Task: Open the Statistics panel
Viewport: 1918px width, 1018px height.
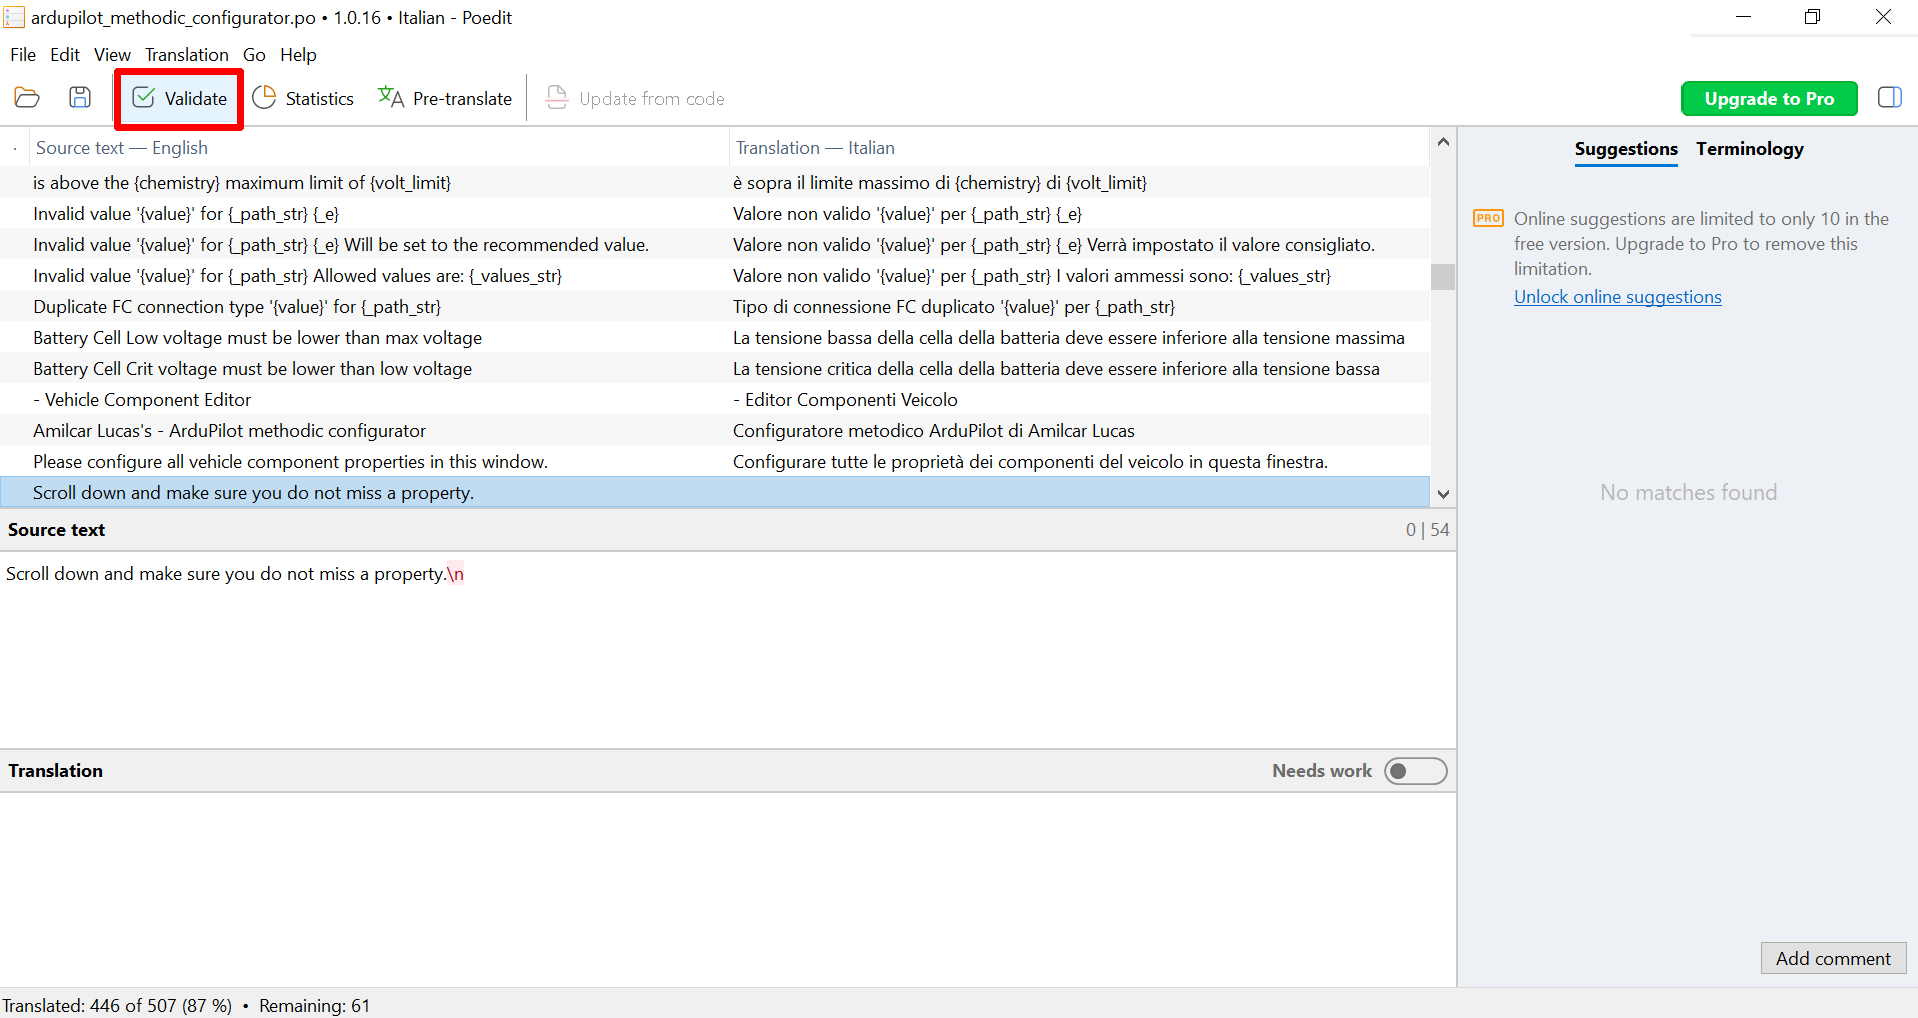Action: tap(303, 98)
